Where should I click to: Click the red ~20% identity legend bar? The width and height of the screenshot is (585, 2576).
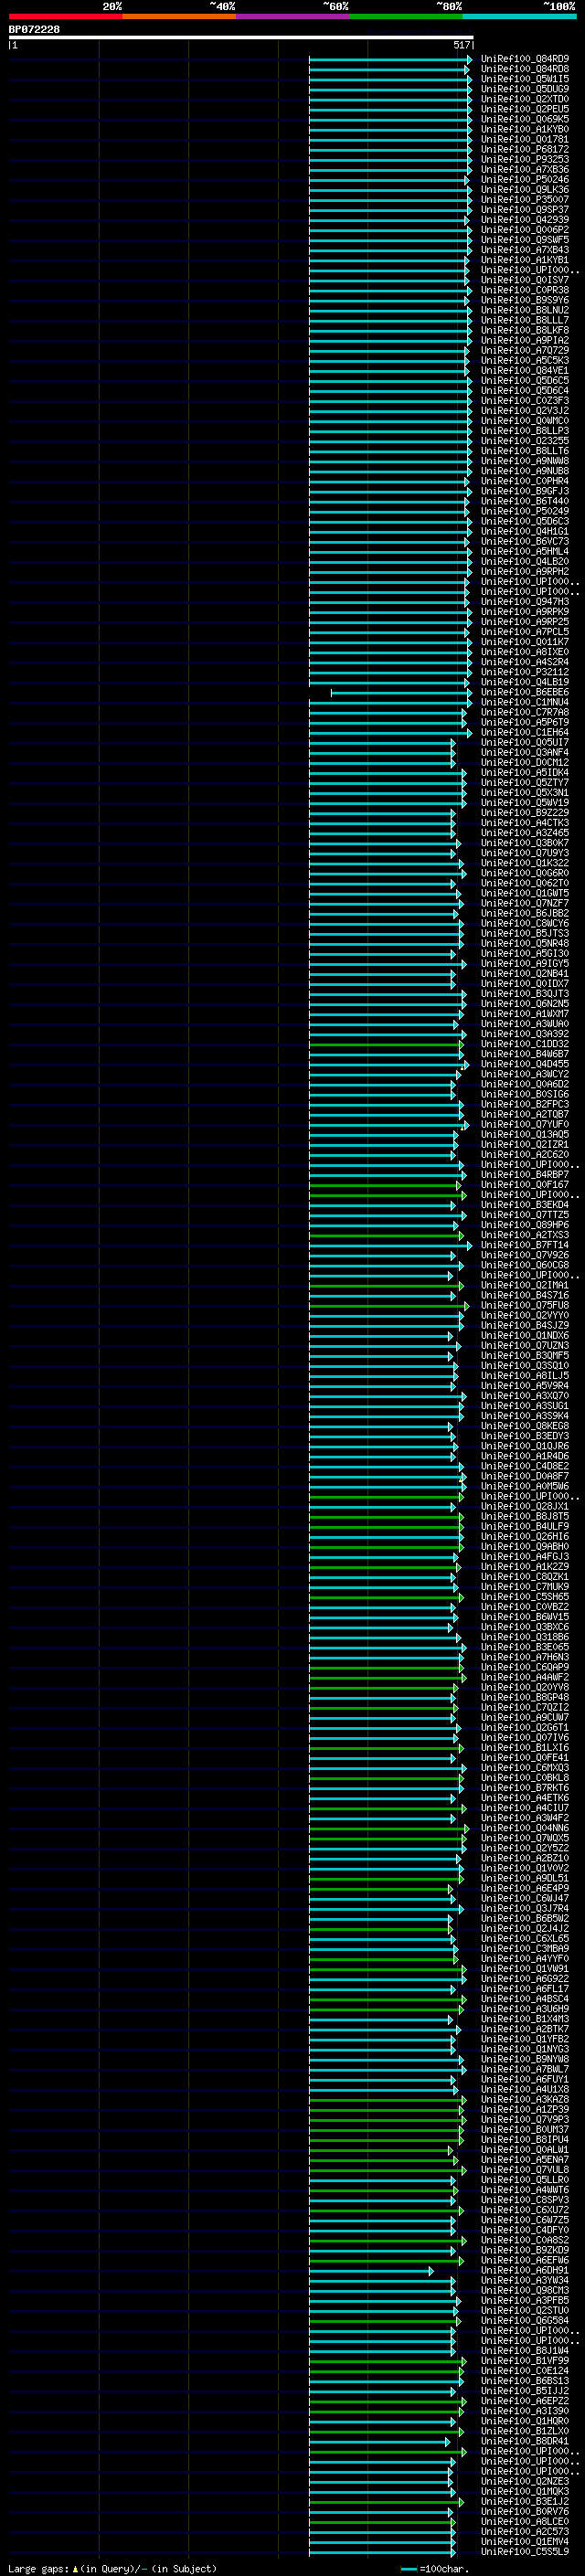(x=65, y=16)
